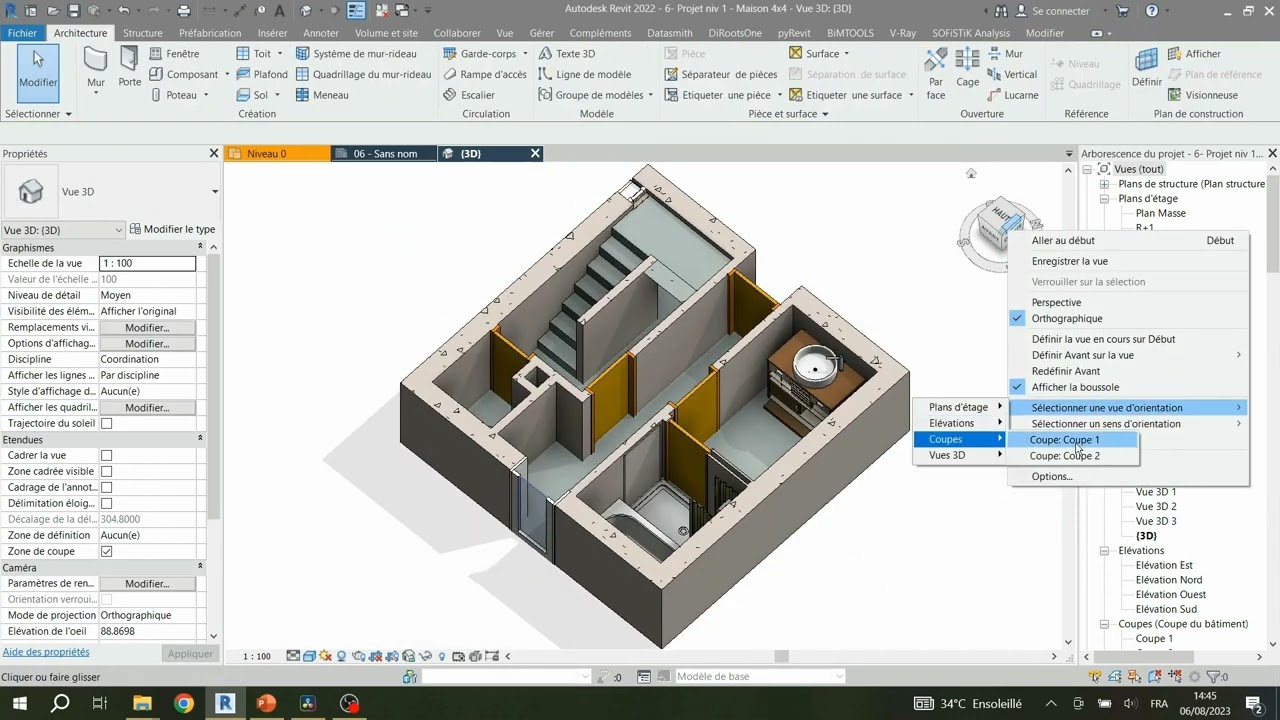Select the Poteau column tool
Viewport: 1280px width, 720px height.
180,95
